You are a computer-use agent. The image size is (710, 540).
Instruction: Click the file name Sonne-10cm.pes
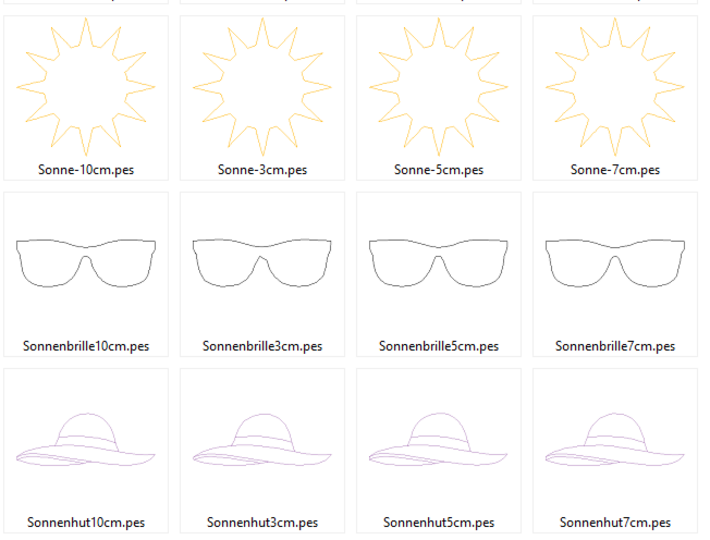86,170
